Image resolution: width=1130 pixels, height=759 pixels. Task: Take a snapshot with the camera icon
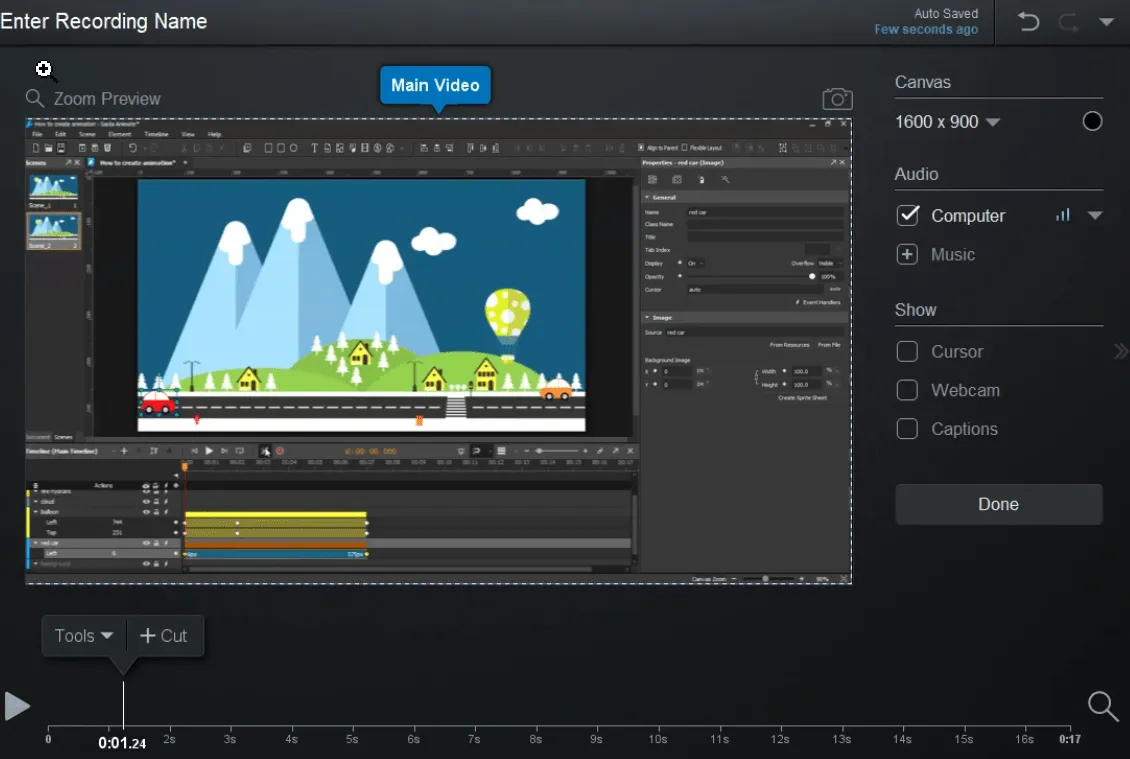[837, 99]
